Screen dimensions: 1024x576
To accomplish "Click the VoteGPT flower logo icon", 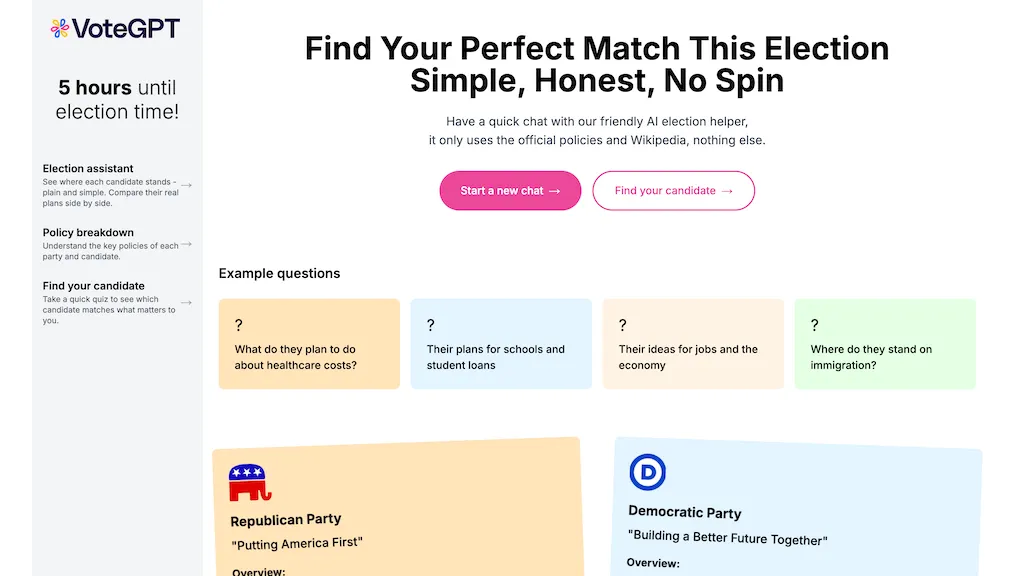I will (x=60, y=28).
